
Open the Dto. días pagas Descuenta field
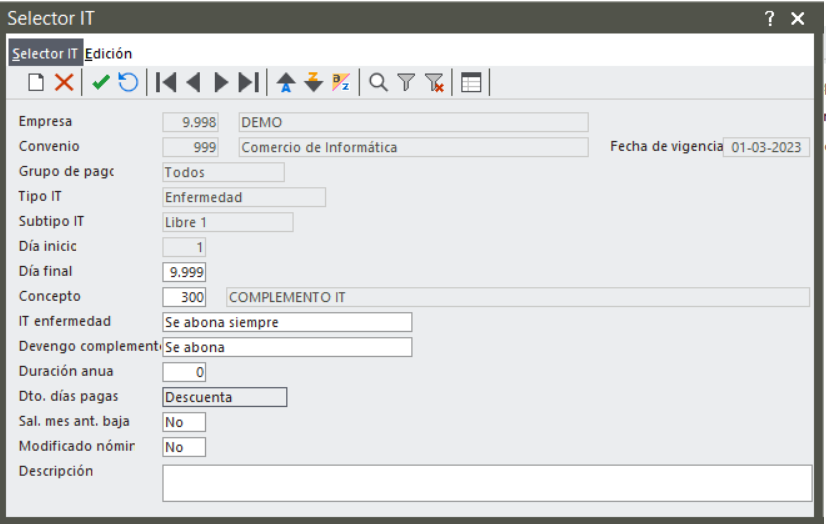[225, 397]
